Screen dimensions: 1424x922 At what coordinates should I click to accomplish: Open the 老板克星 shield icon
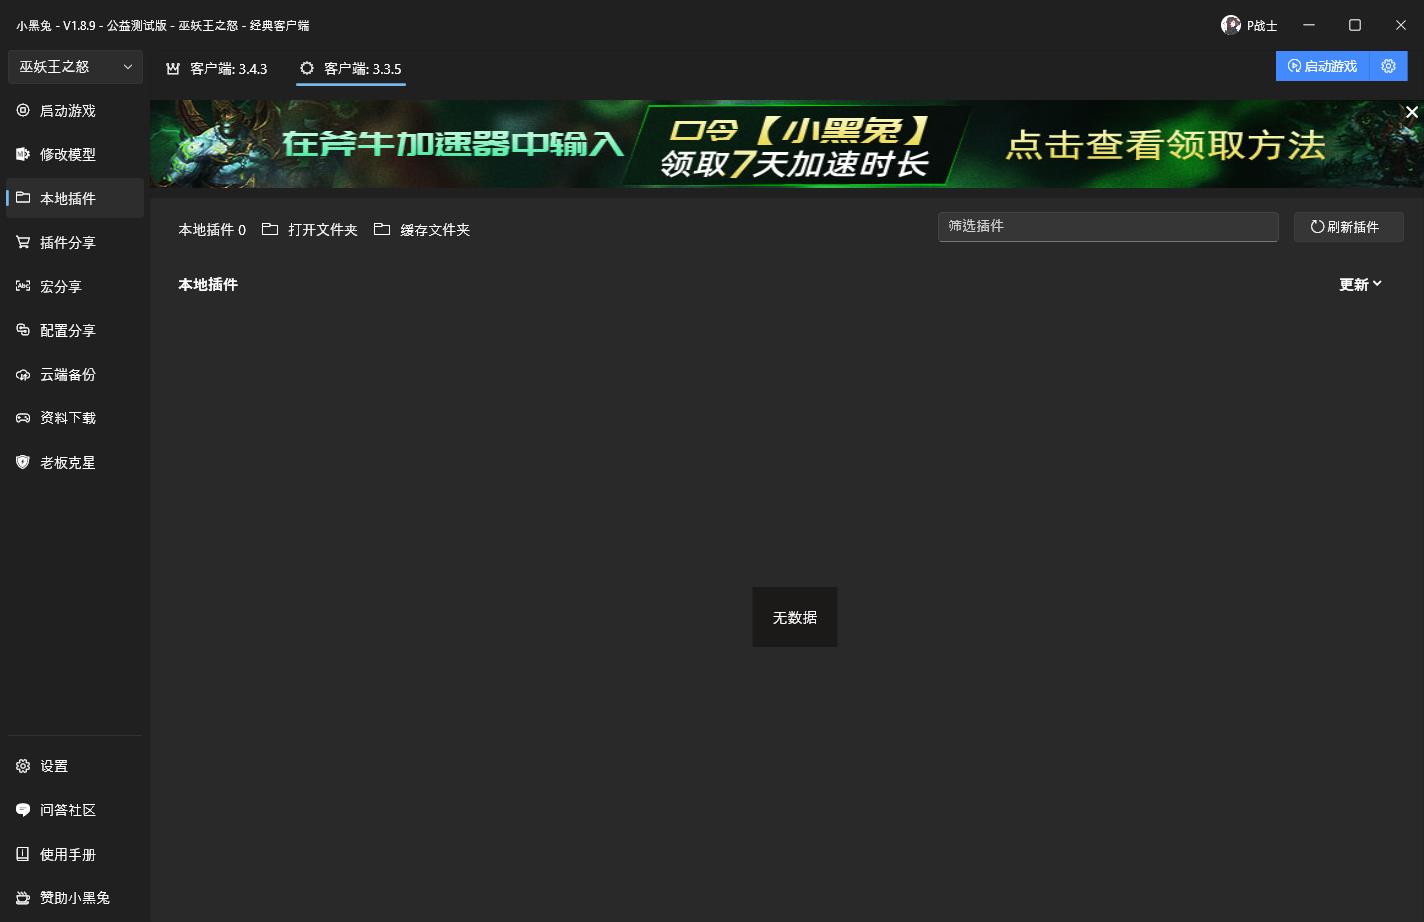pyautogui.click(x=23, y=463)
